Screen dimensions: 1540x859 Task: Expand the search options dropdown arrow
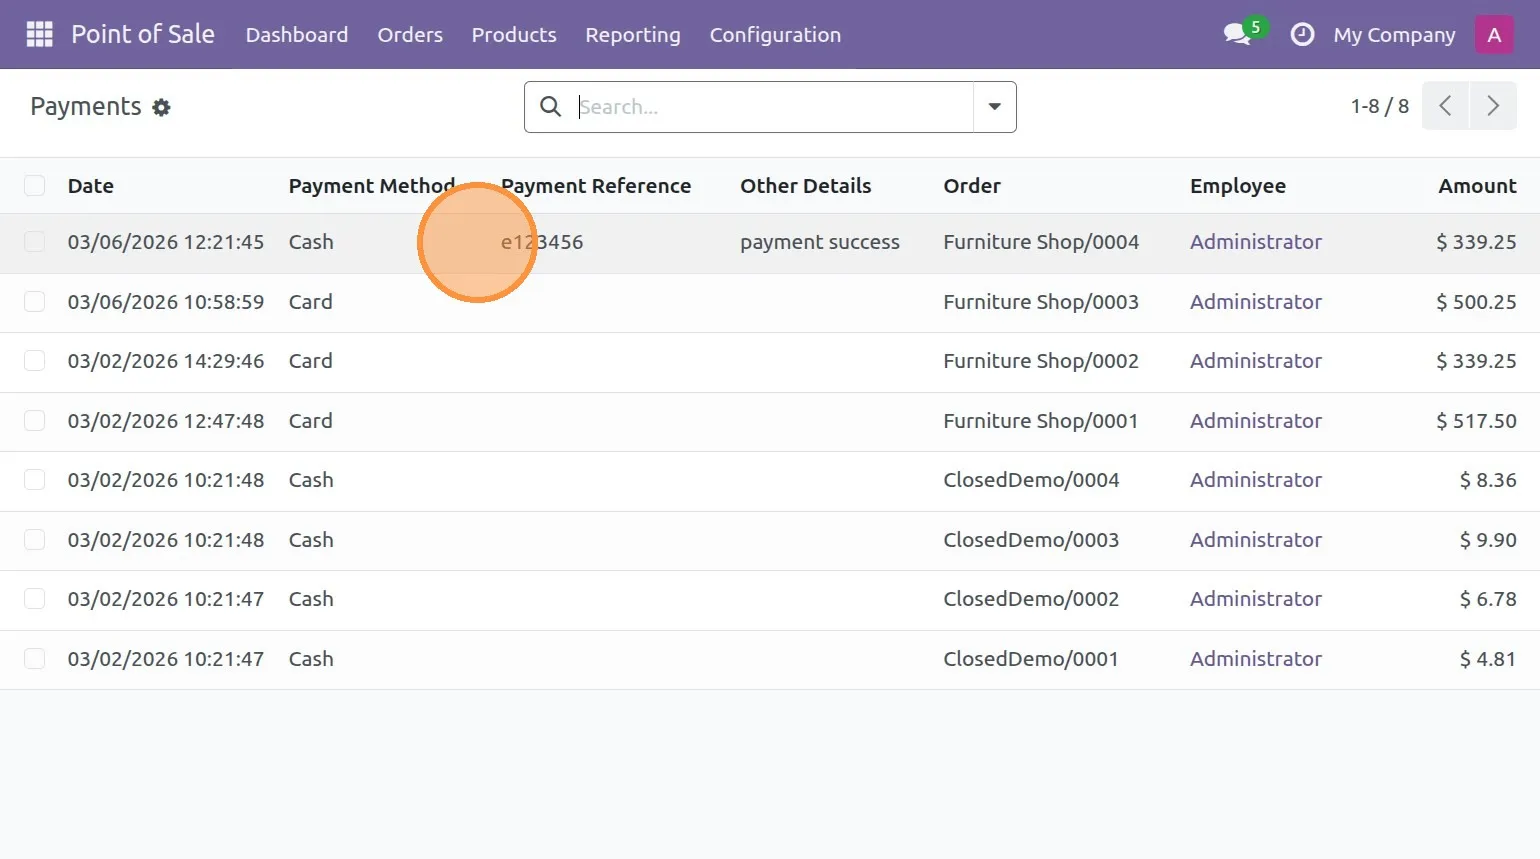click(994, 106)
